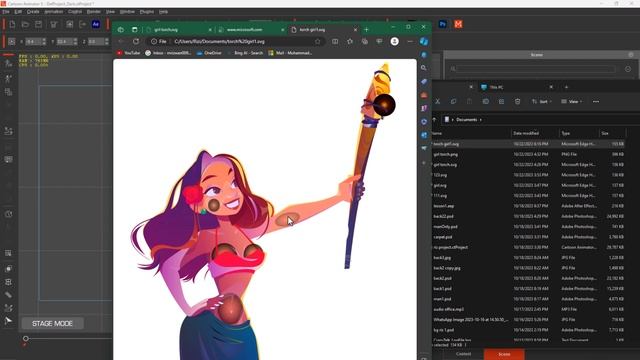Go up one folder in File Explorer
Screen dimensions: 640x360
(434, 120)
